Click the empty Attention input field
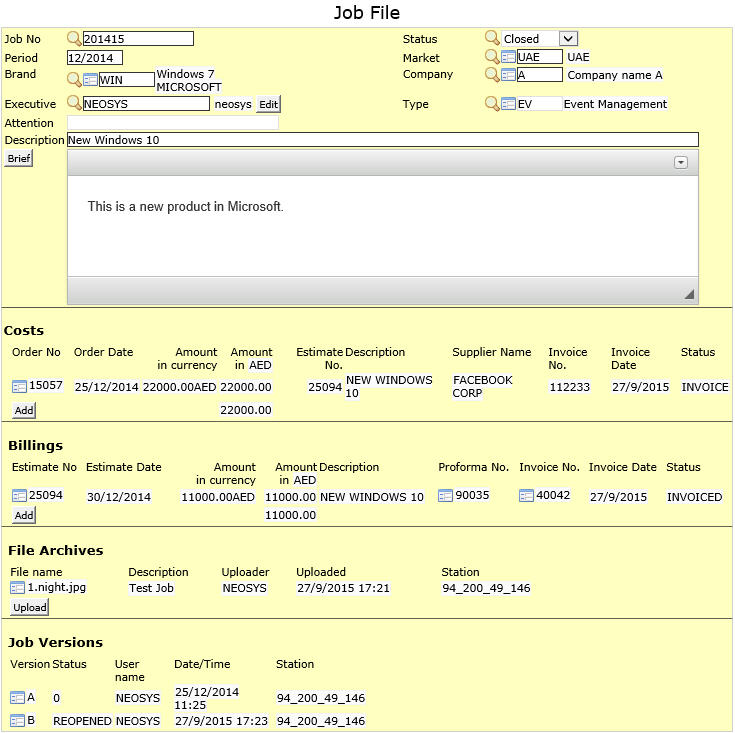This screenshot has width=735, height=733. click(x=172, y=123)
